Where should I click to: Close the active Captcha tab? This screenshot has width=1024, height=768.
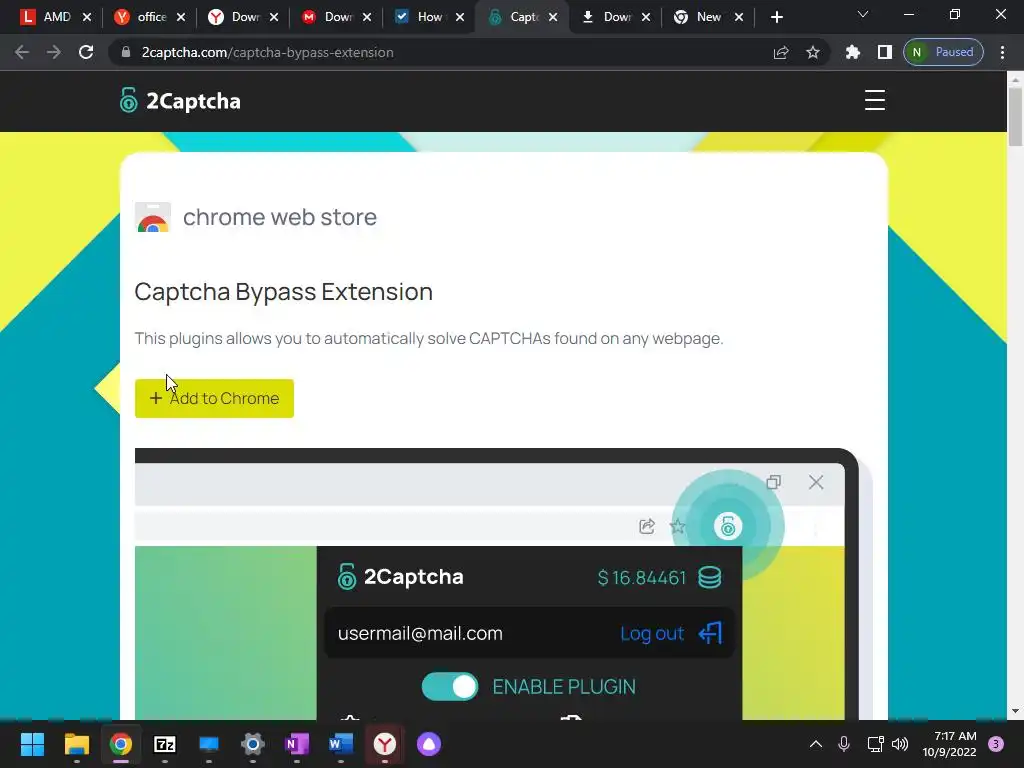[553, 17]
